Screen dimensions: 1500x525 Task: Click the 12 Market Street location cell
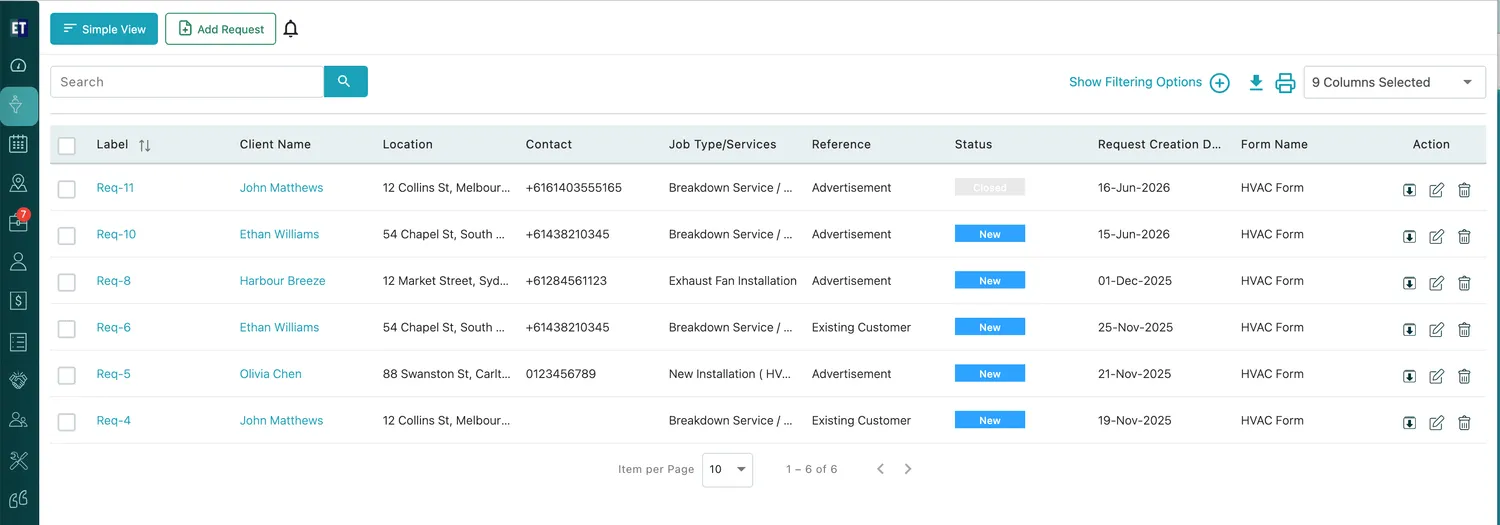coord(446,281)
